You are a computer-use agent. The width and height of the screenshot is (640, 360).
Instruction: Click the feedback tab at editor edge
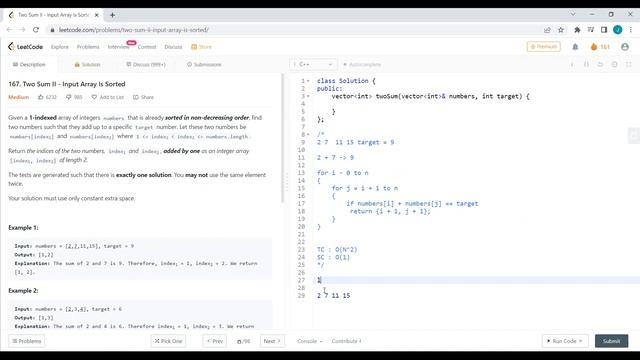633,136
